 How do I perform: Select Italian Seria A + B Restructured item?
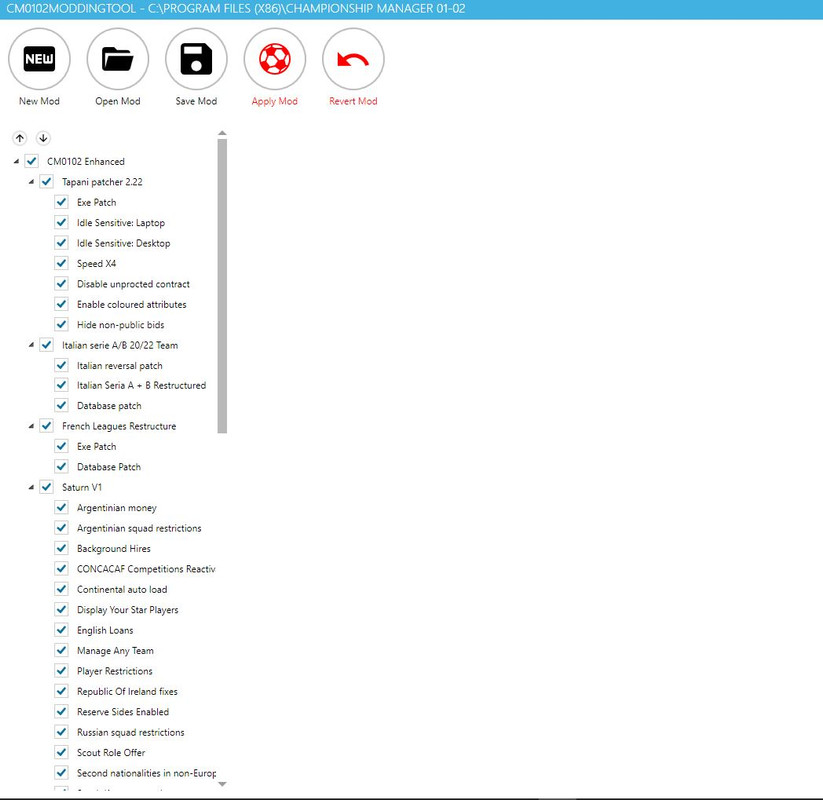click(x=141, y=385)
